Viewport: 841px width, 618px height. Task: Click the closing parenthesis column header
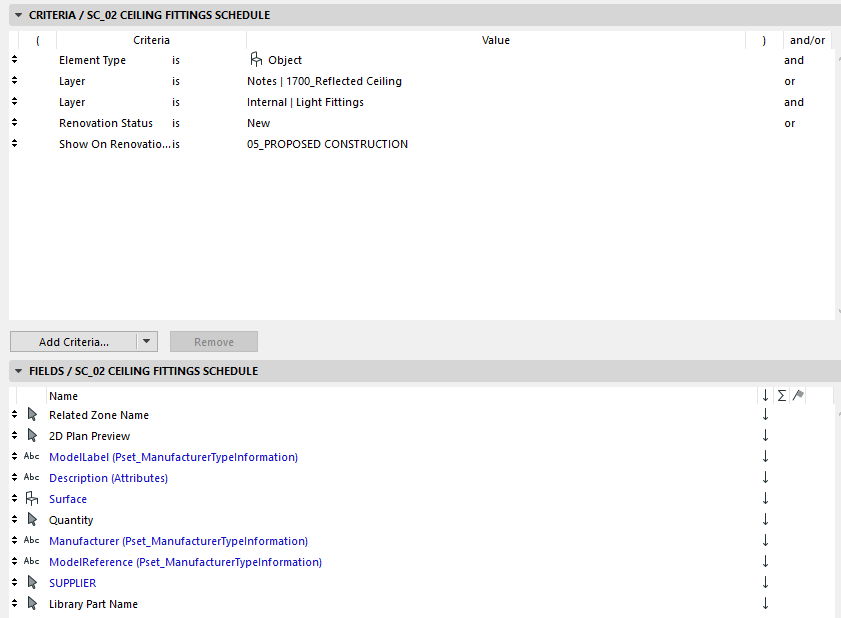[x=764, y=40]
